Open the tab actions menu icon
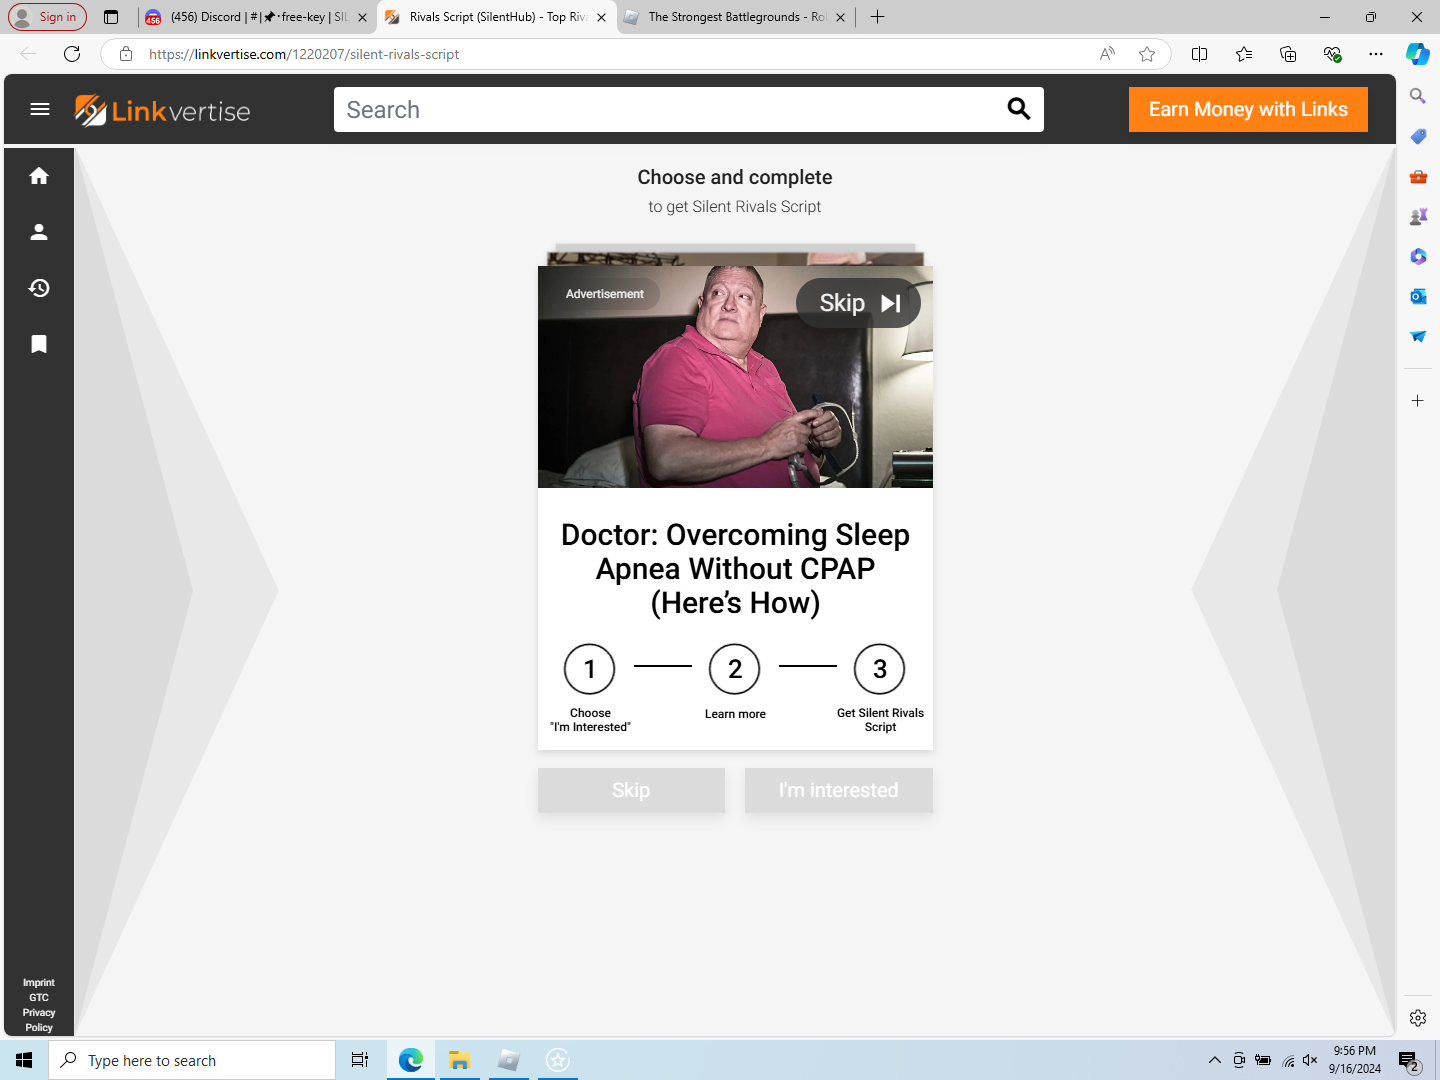This screenshot has height=1080, width=1440. tap(111, 17)
